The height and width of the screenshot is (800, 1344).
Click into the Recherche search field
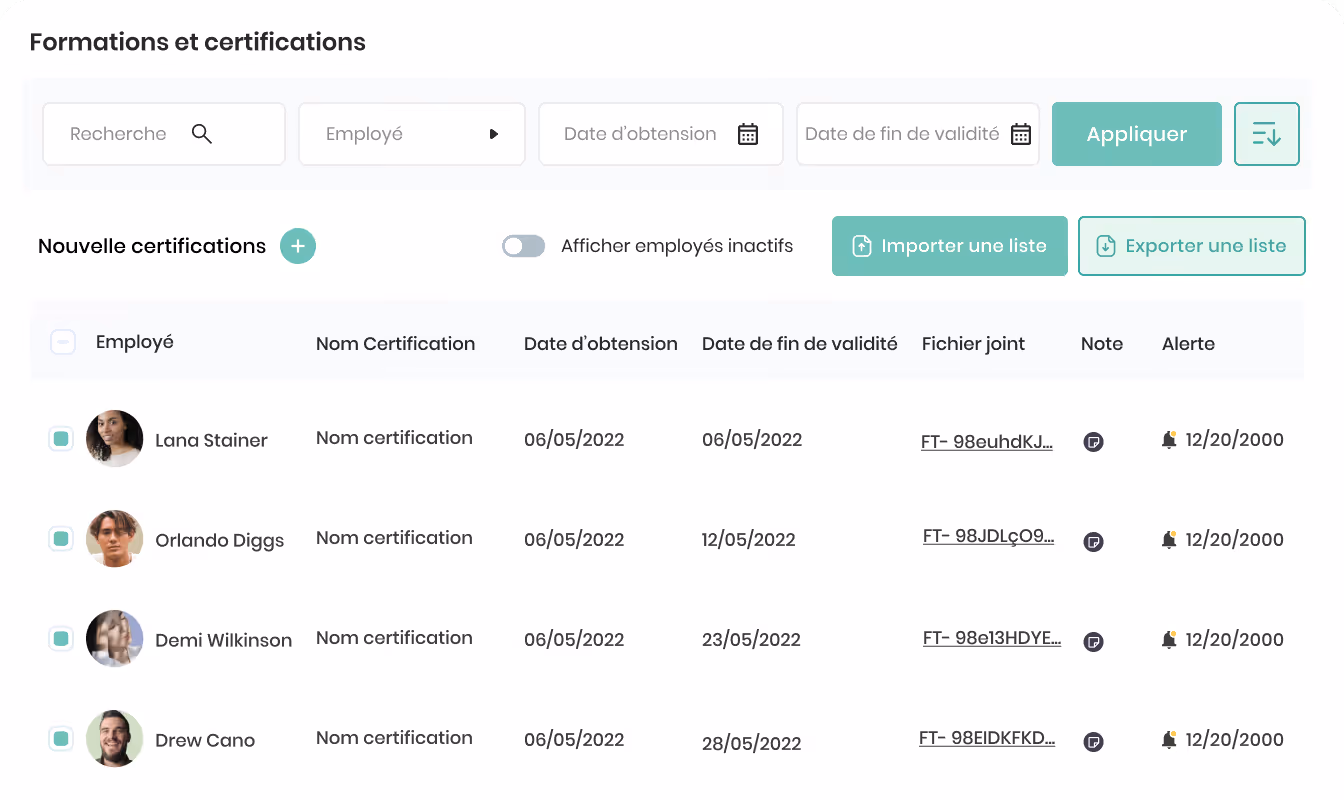tap(164, 134)
